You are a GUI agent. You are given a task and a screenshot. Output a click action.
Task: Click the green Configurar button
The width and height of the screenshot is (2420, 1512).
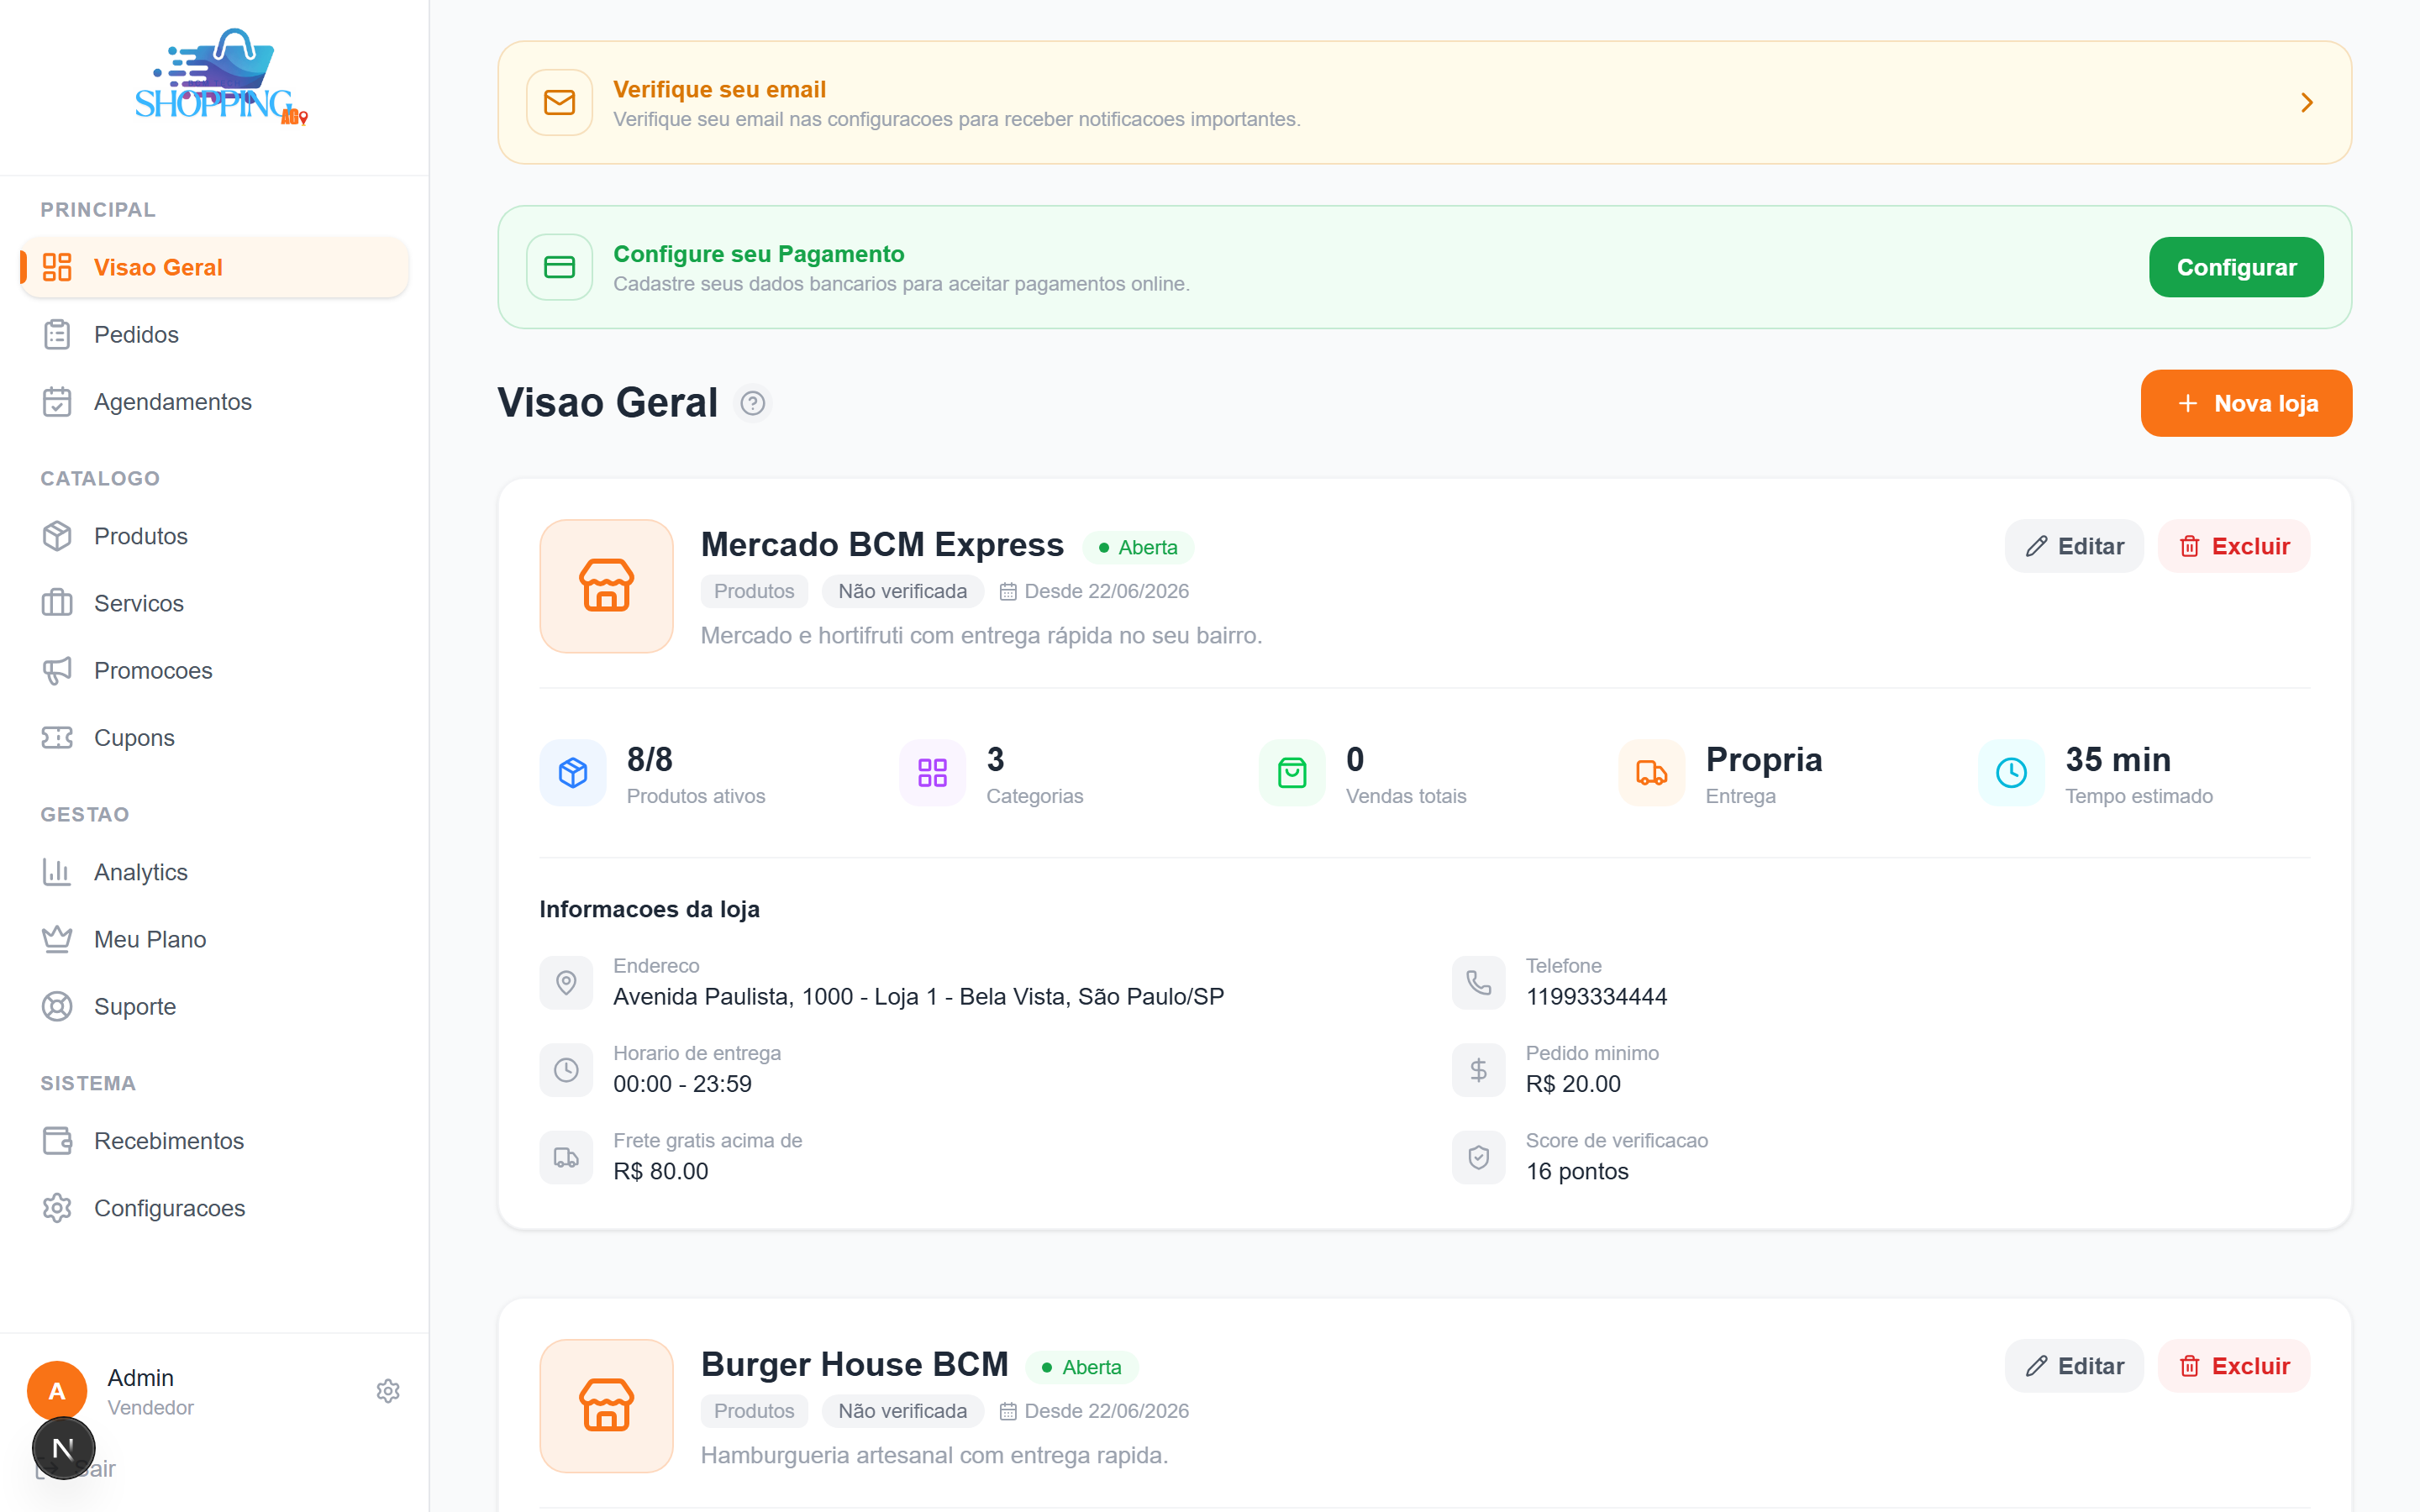coord(2236,267)
